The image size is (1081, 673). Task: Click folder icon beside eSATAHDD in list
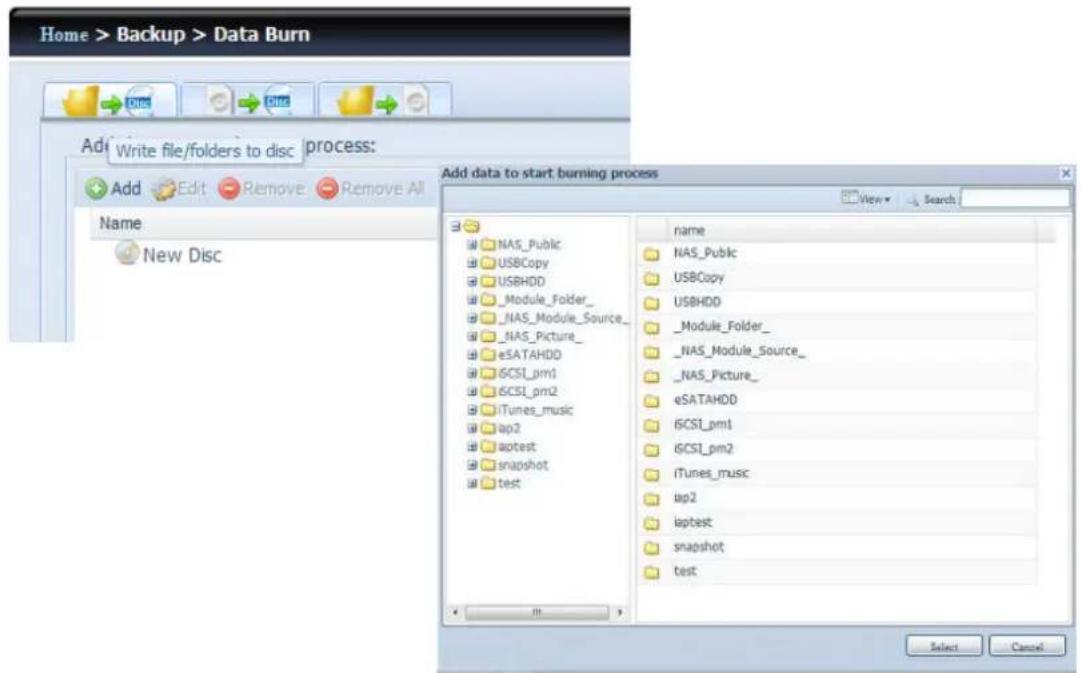click(x=651, y=400)
